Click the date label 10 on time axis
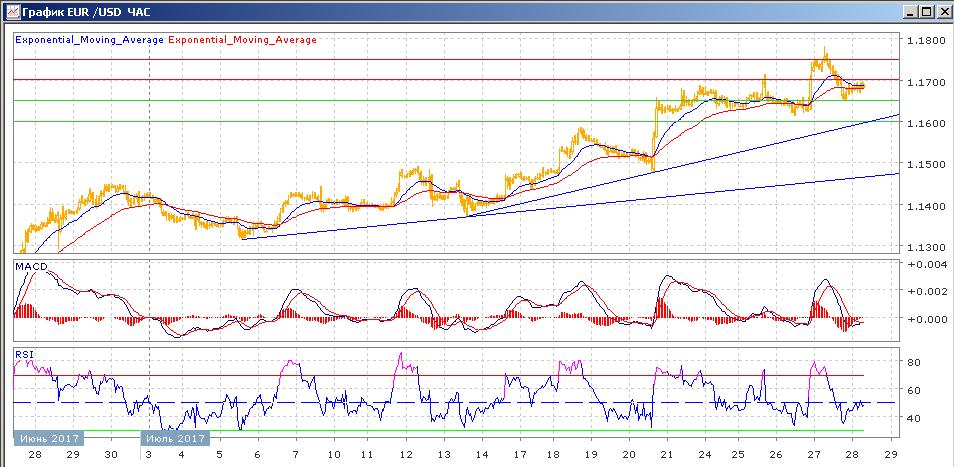This screenshot has height=467, width=954. (x=333, y=455)
